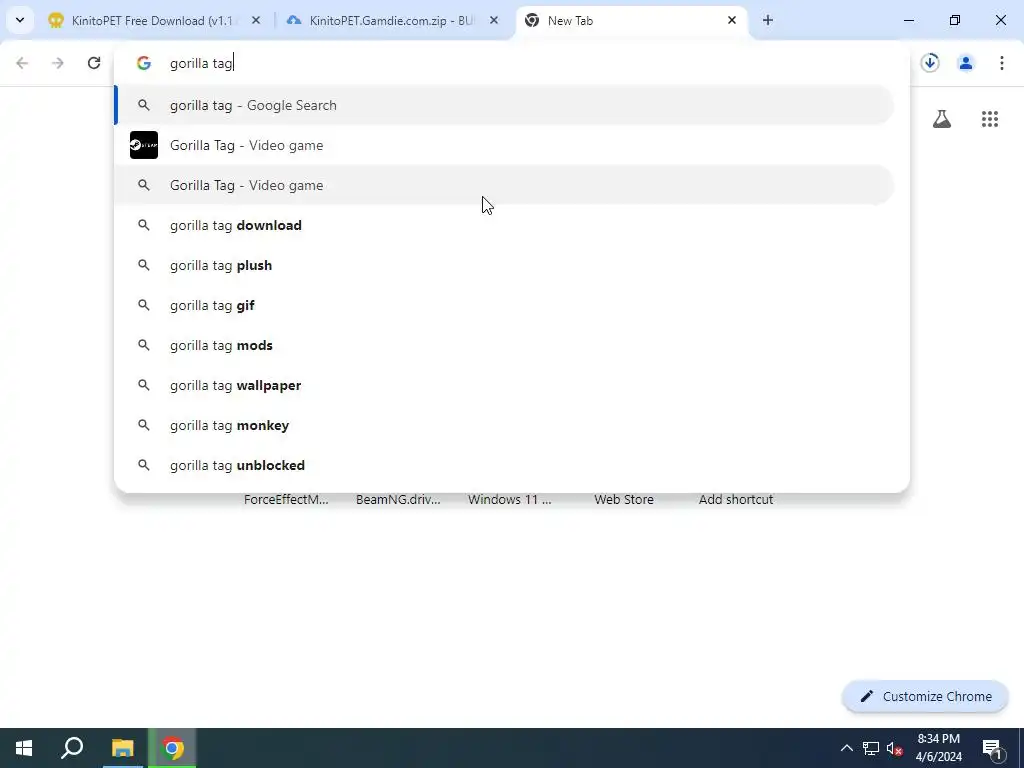The height and width of the screenshot is (768, 1024).
Task: Select the 'gorilla tag wallpaper' suggestion
Action: tap(504, 385)
